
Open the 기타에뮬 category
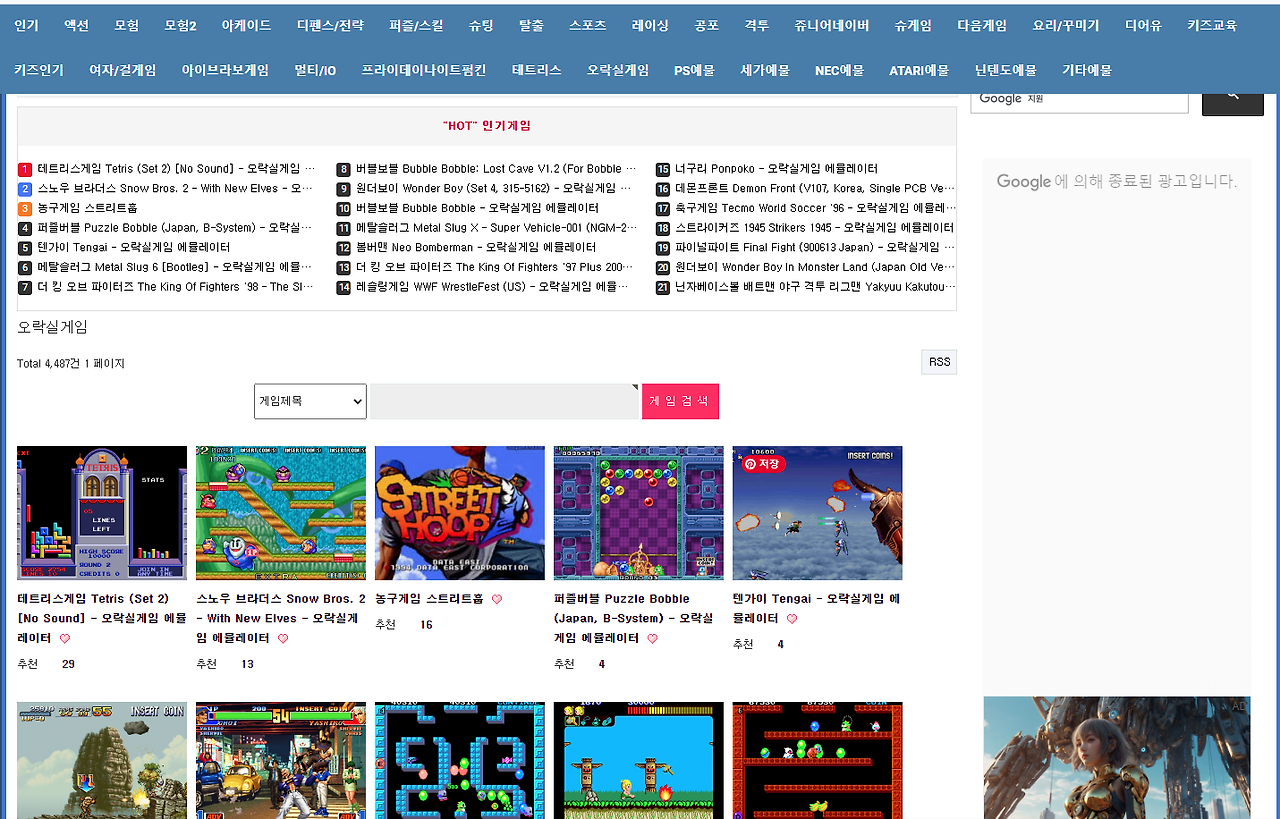pyautogui.click(x=1087, y=70)
